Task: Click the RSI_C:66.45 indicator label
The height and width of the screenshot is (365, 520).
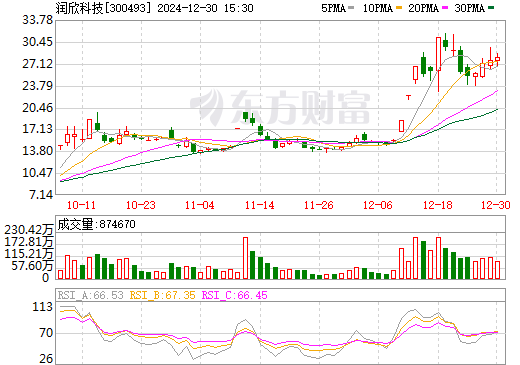Action: click(x=235, y=295)
